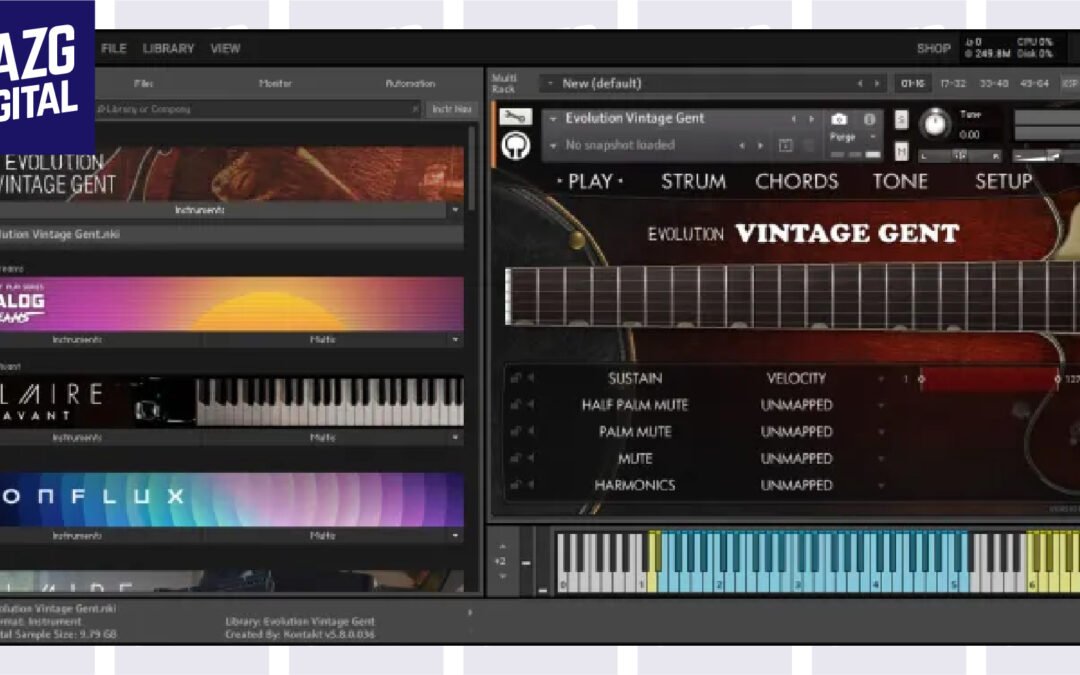Viewport: 1080px width, 675px height.
Task: Open the MUTE row Unmapped dropdown
Action: 881,459
